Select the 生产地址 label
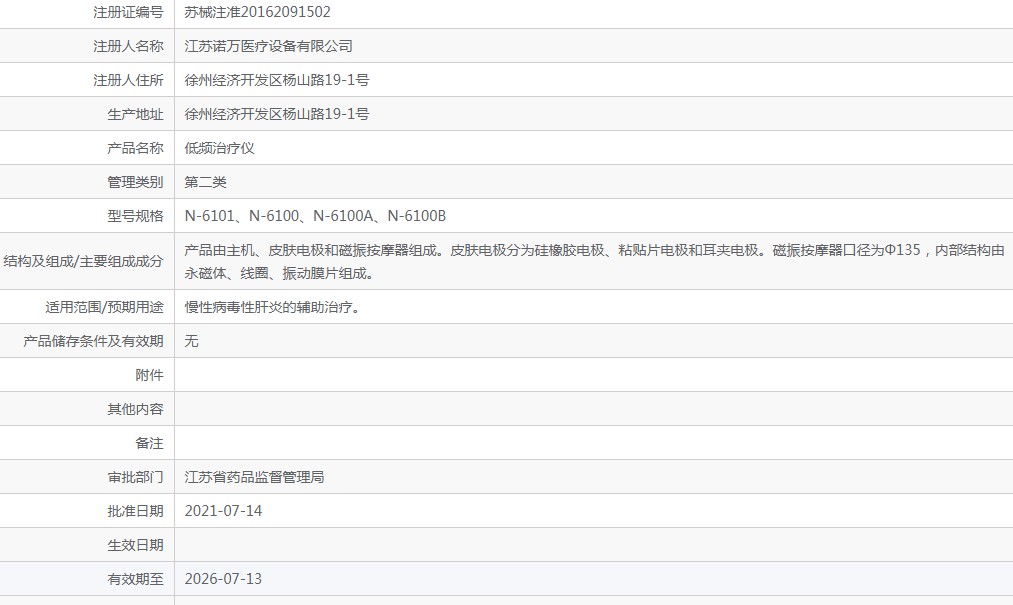 pos(135,114)
